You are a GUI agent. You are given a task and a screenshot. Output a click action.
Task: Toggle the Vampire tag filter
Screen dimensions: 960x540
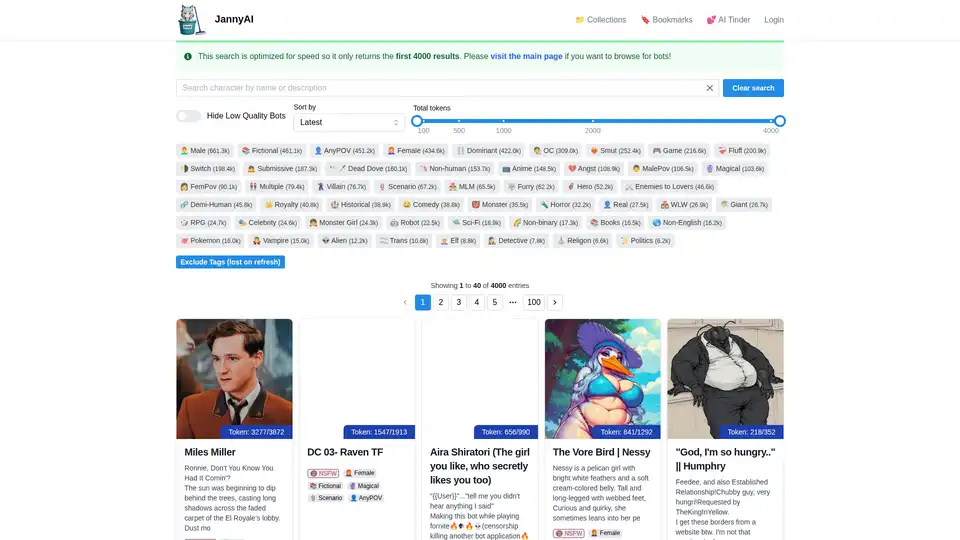click(x=281, y=241)
